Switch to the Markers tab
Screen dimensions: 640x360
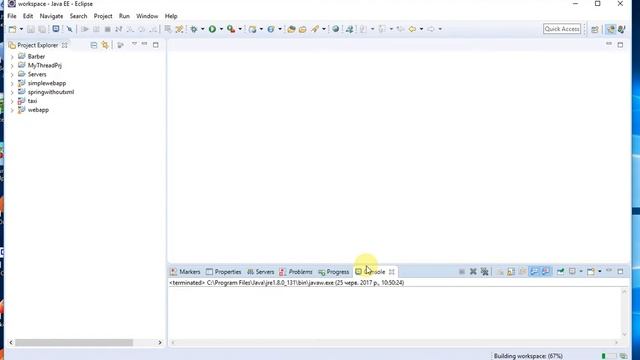pyautogui.click(x=185, y=272)
